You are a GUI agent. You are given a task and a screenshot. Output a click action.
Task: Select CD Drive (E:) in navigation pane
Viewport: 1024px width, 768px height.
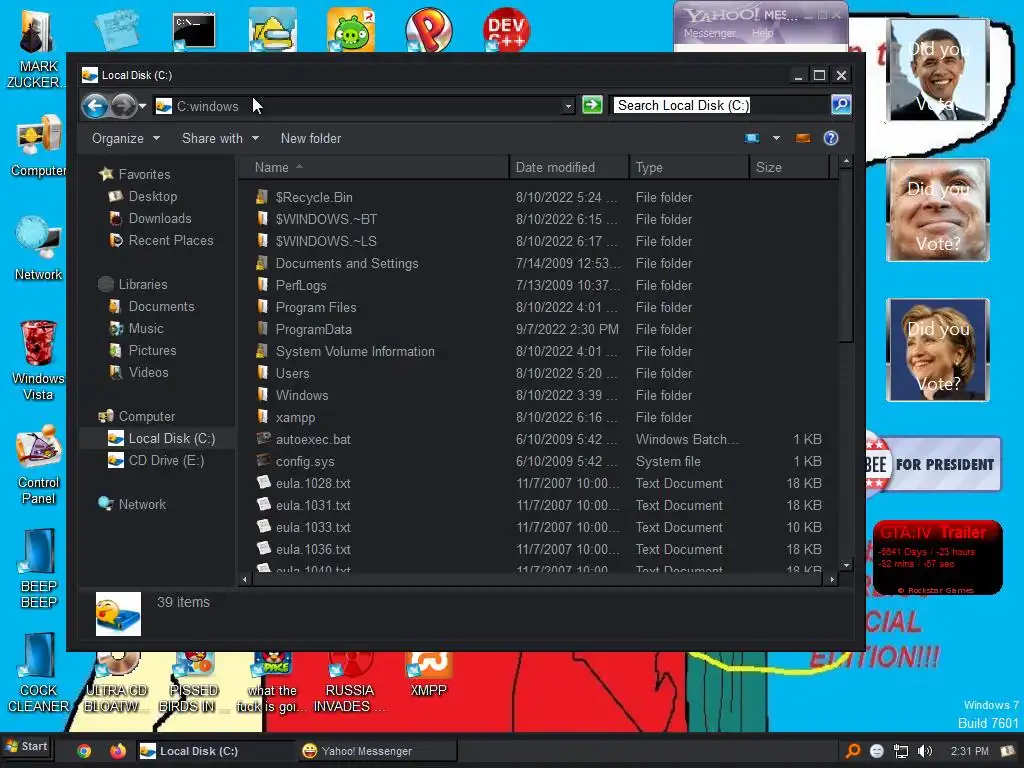tap(156, 460)
